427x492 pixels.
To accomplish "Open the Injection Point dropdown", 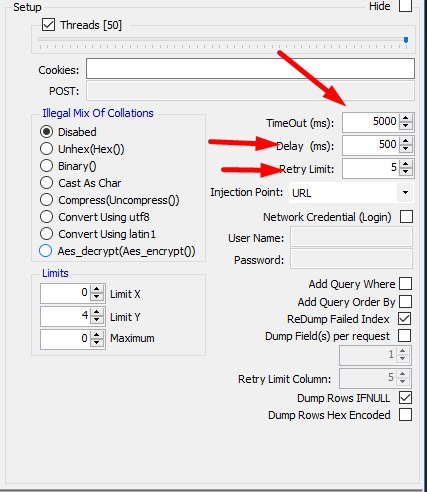I will pyautogui.click(x=351, y=193).
